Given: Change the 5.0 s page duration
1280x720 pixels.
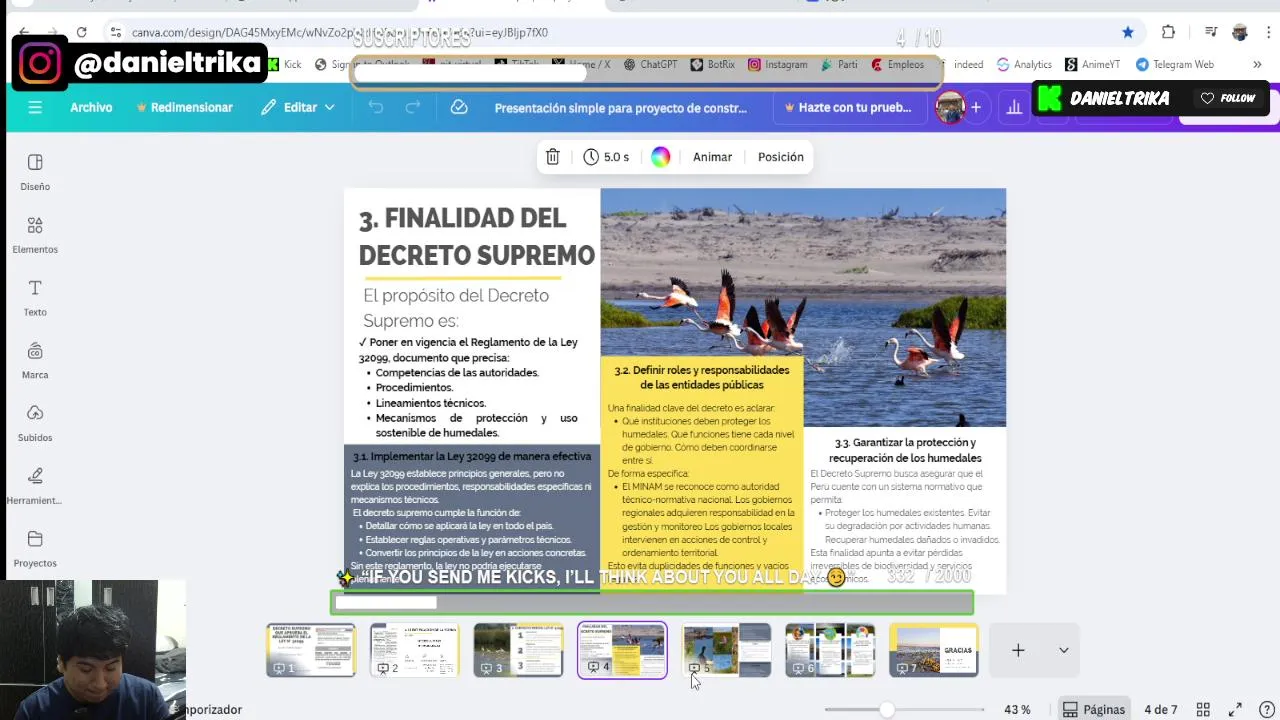Looking at the screenshot, I should (606, 157).
